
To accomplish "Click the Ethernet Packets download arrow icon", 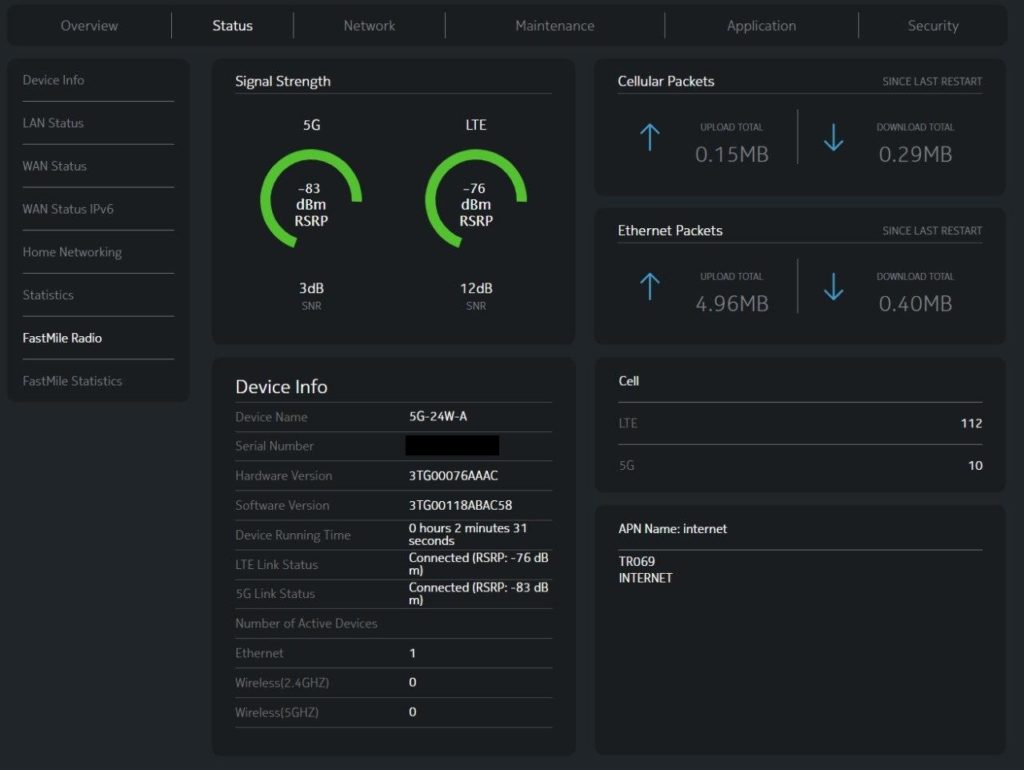I will 833,287.
